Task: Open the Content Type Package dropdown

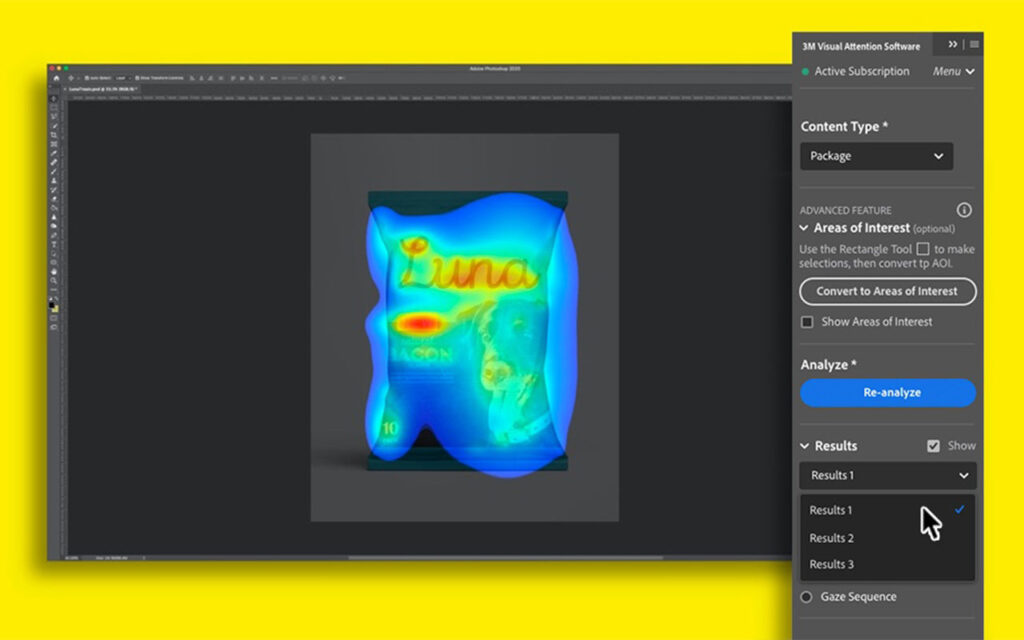Action: pos(876,156)
